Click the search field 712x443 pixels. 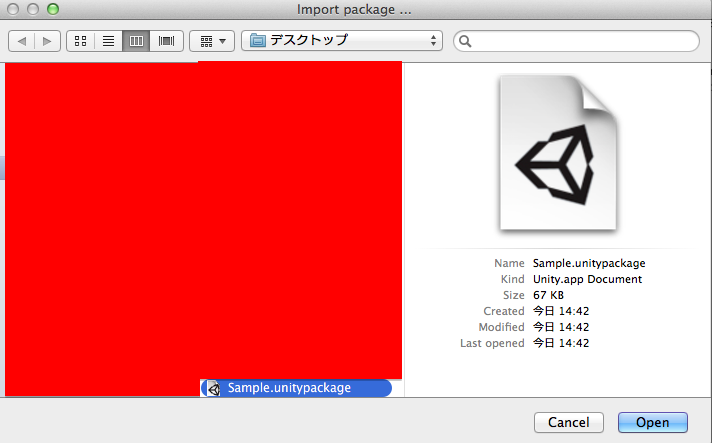pos(576,41)
